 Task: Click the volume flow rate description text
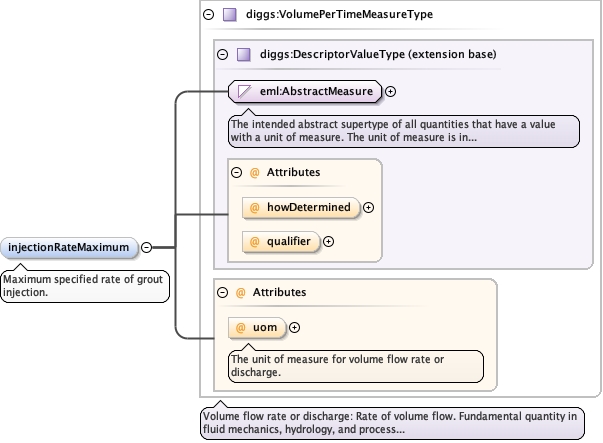point(391,423)
